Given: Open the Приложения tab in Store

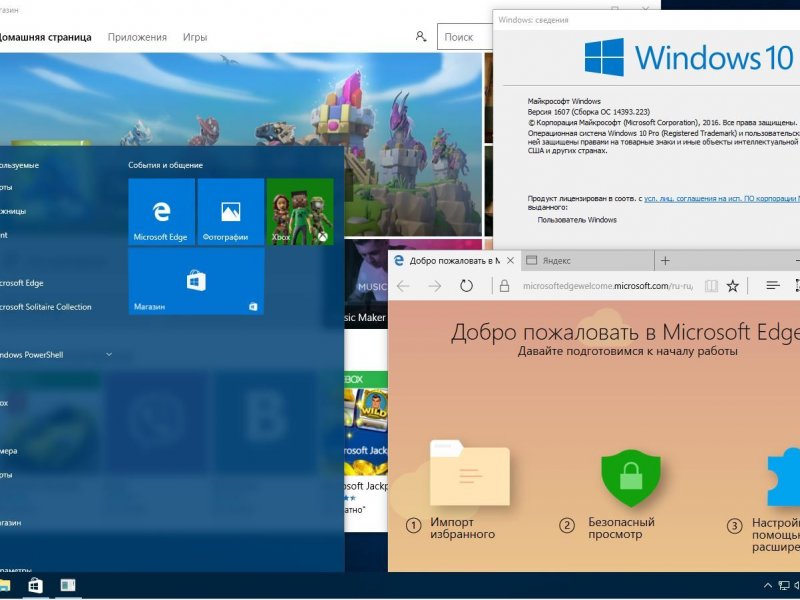Looking at the screenshot, I should (137, 37).
